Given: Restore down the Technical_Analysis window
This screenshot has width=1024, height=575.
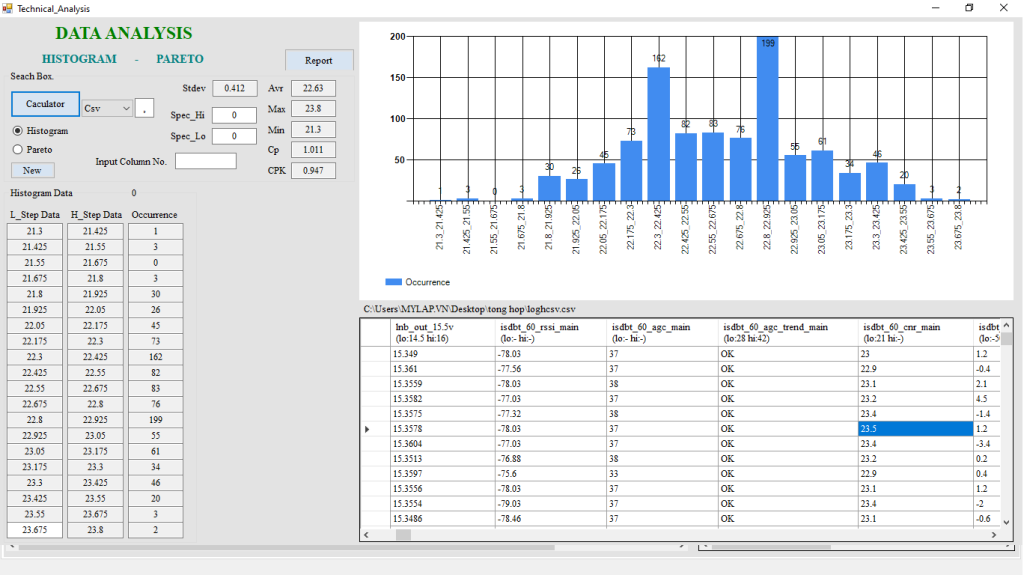Looking at the screenshot, I should (x=969, y=8).
